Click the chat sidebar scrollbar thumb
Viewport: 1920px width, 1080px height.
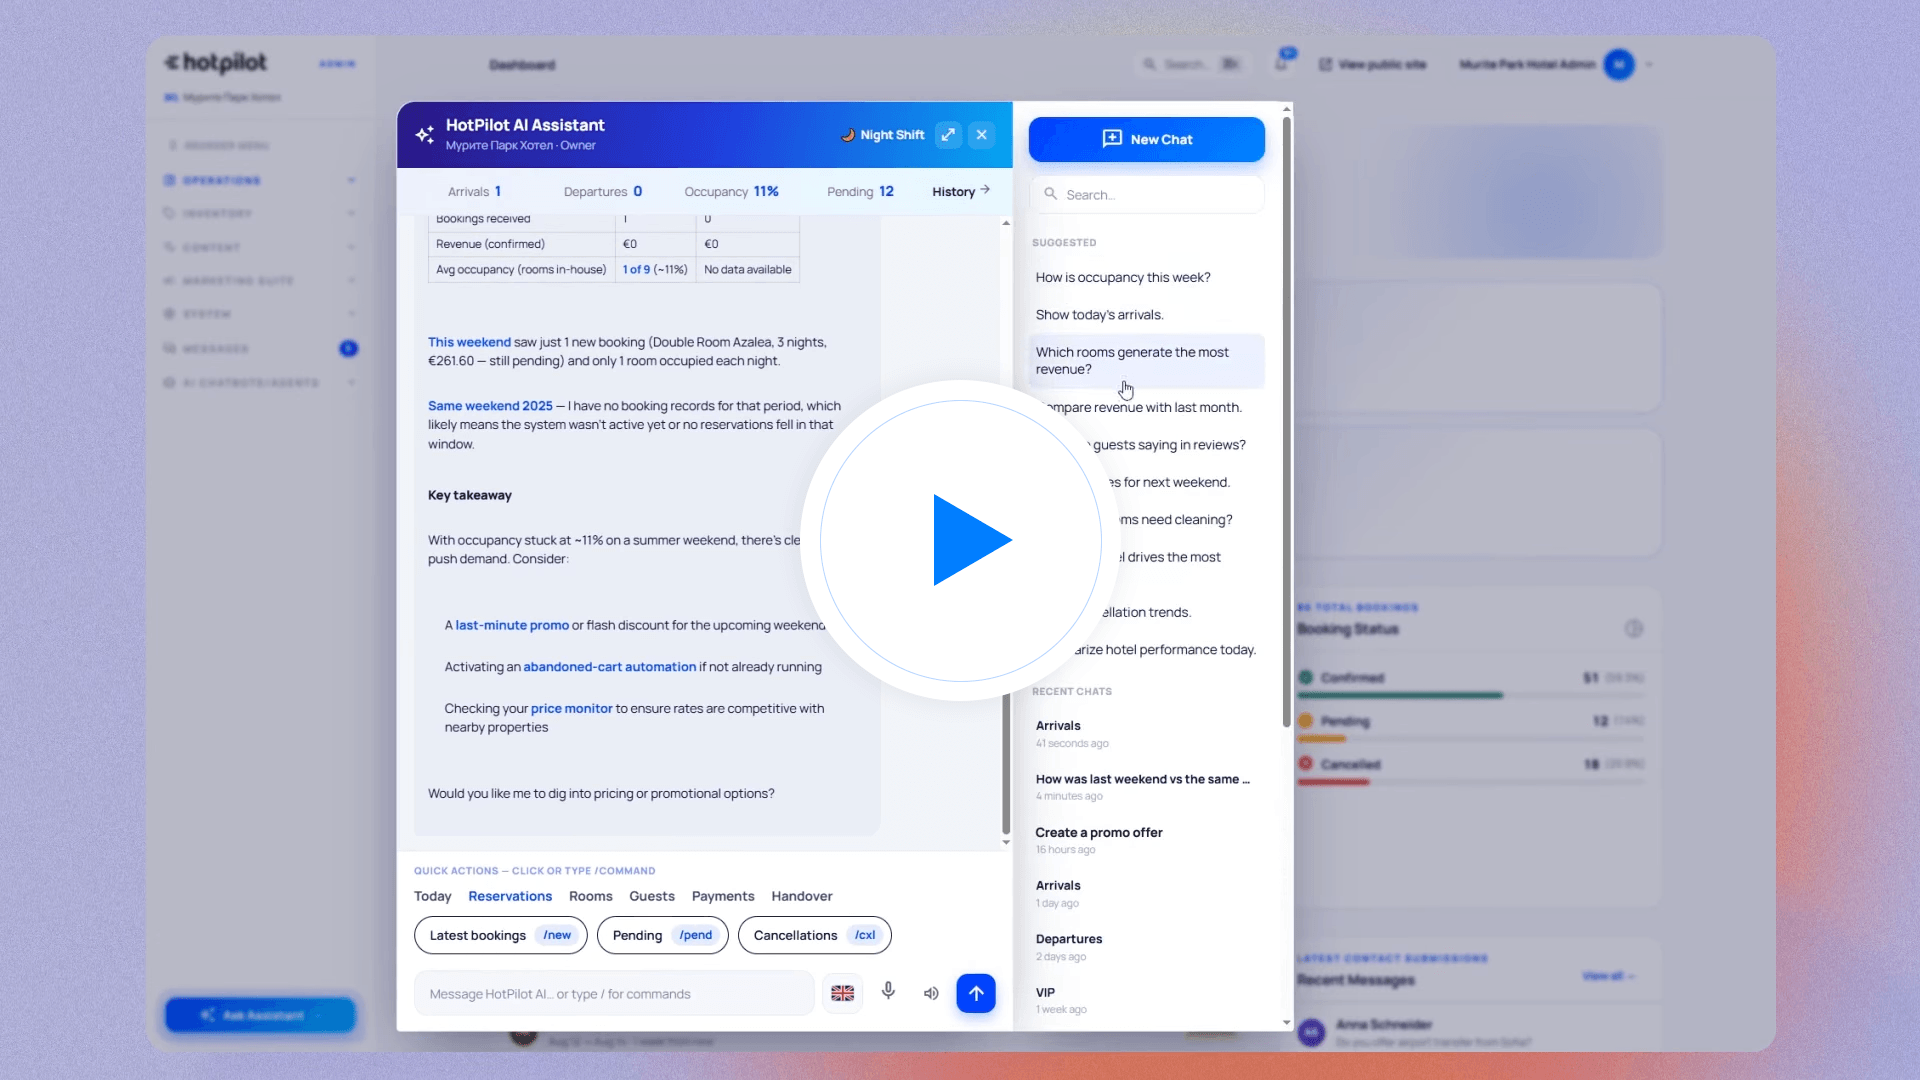tap(1286, 422)
